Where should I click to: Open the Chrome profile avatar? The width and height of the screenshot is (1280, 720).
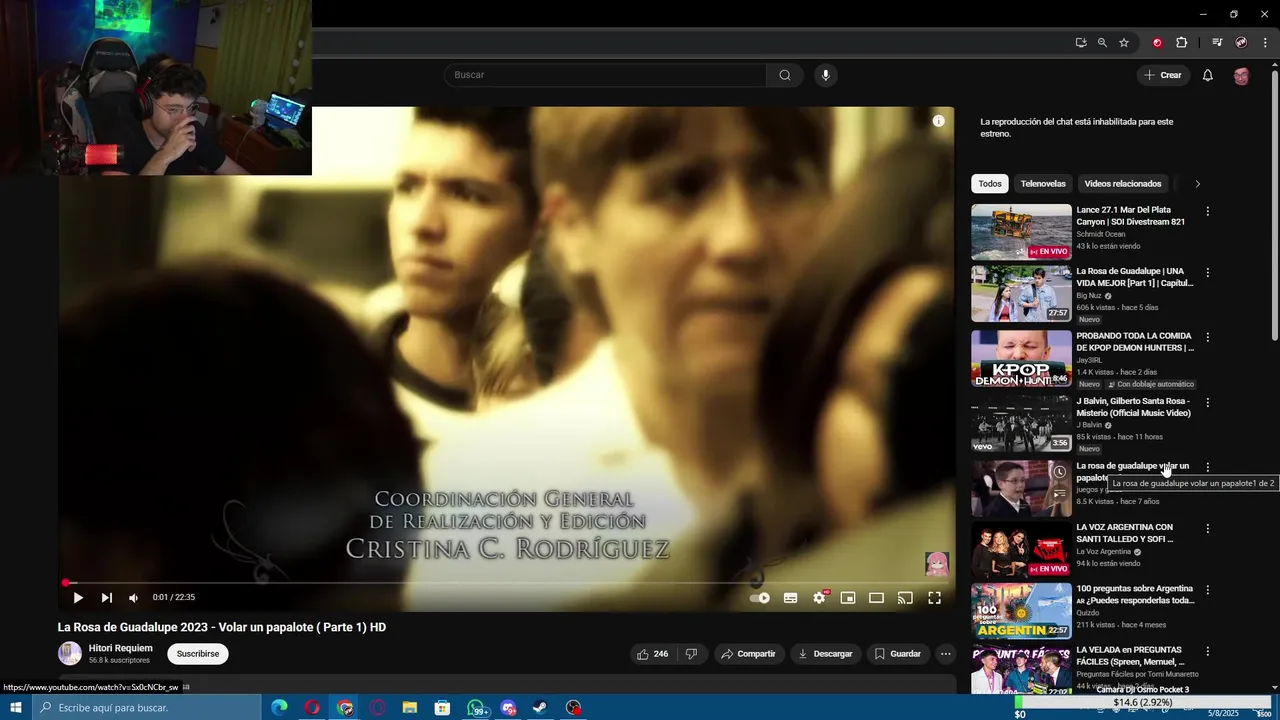(x=1241, y=43)
